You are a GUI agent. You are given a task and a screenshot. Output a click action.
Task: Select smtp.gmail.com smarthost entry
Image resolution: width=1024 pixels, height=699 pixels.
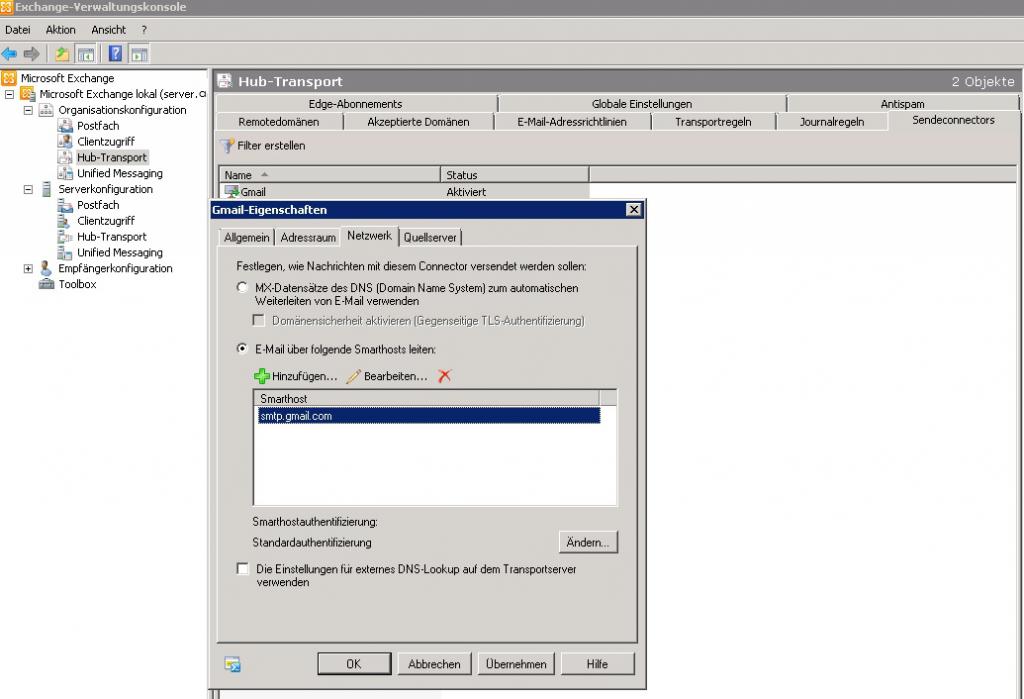(429, 416)
